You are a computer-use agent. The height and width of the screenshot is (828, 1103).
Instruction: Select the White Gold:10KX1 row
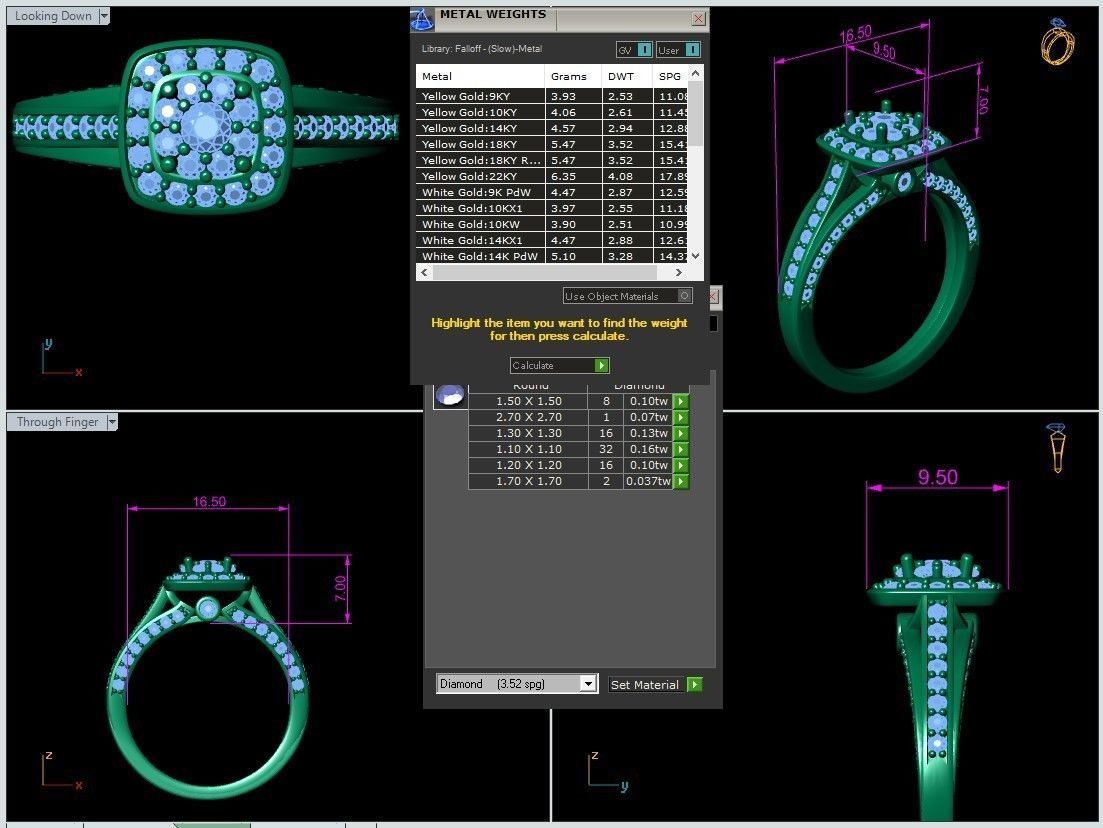click(x=552, y=208)
